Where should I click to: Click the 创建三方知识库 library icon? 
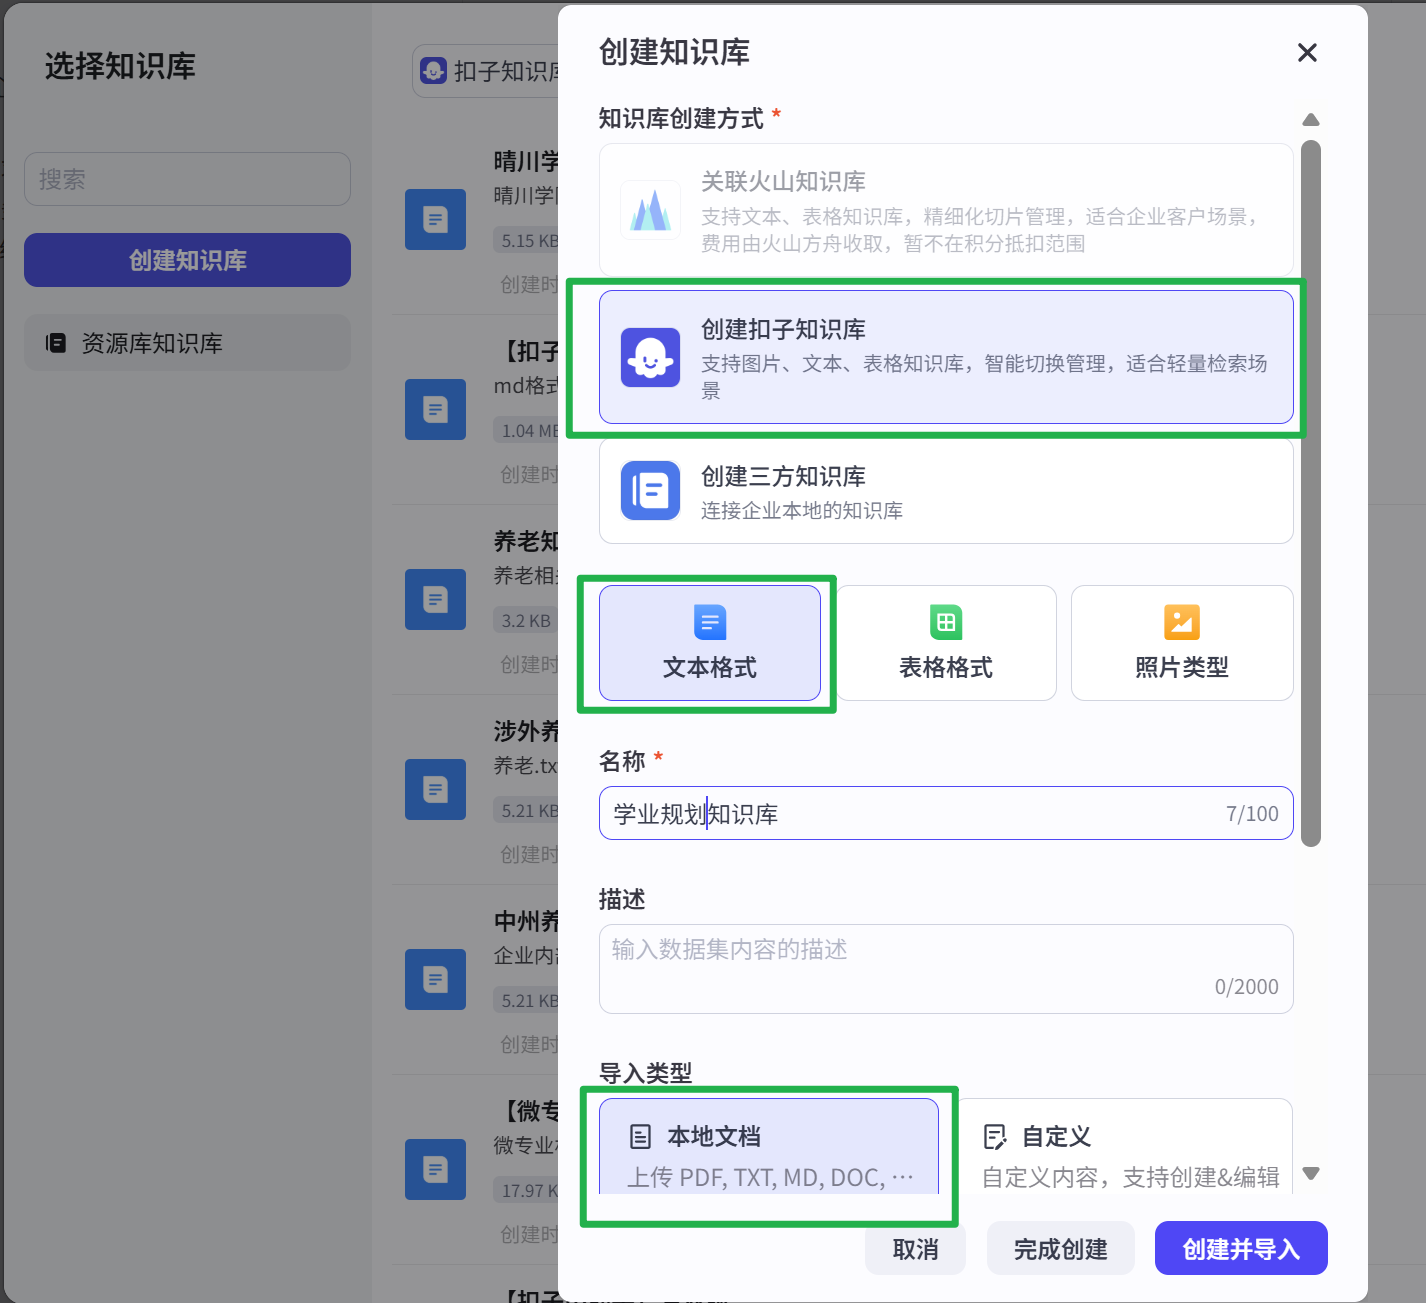[650, 491]
